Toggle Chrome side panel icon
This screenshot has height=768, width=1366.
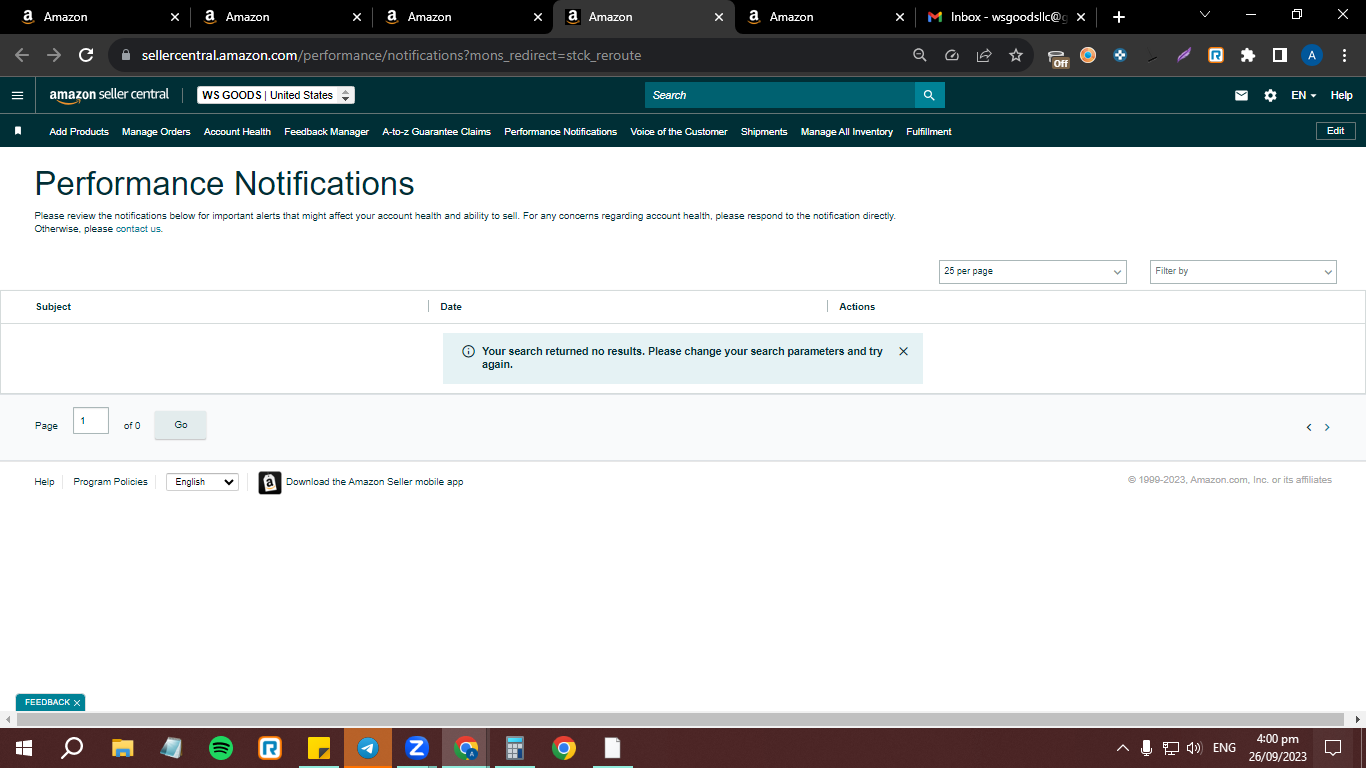1279,56
